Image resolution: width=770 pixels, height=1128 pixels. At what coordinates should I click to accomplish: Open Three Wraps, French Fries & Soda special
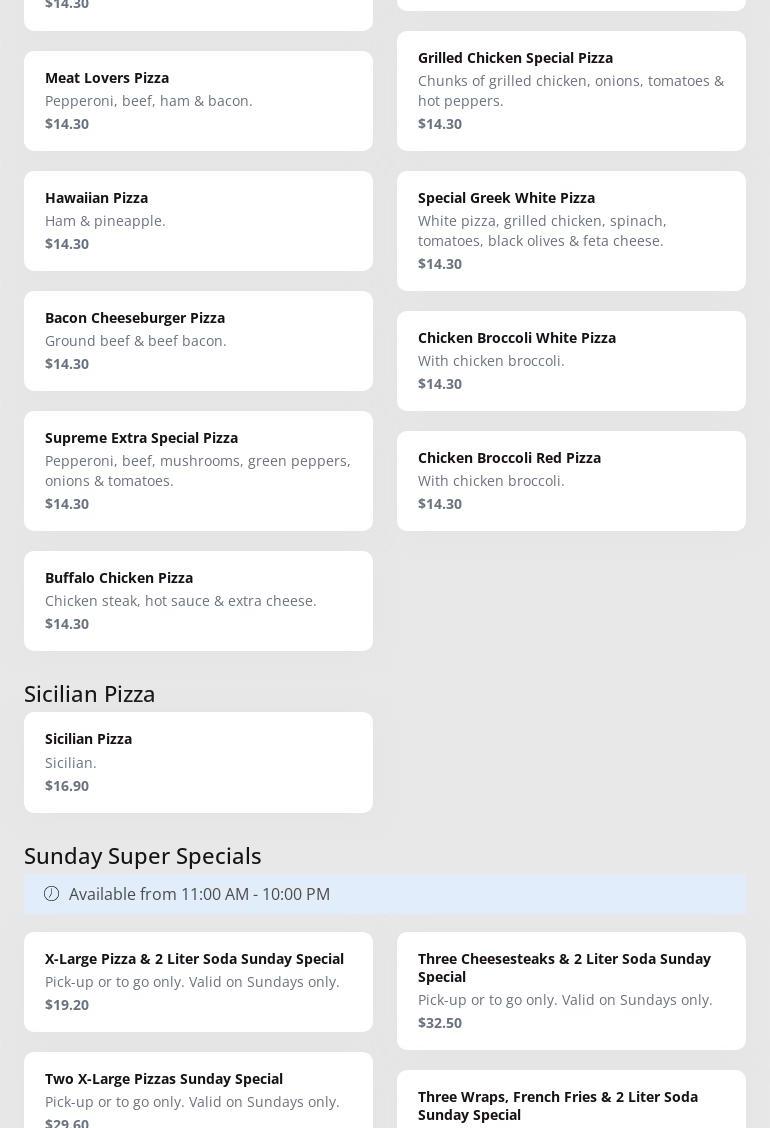point(571,1104)
